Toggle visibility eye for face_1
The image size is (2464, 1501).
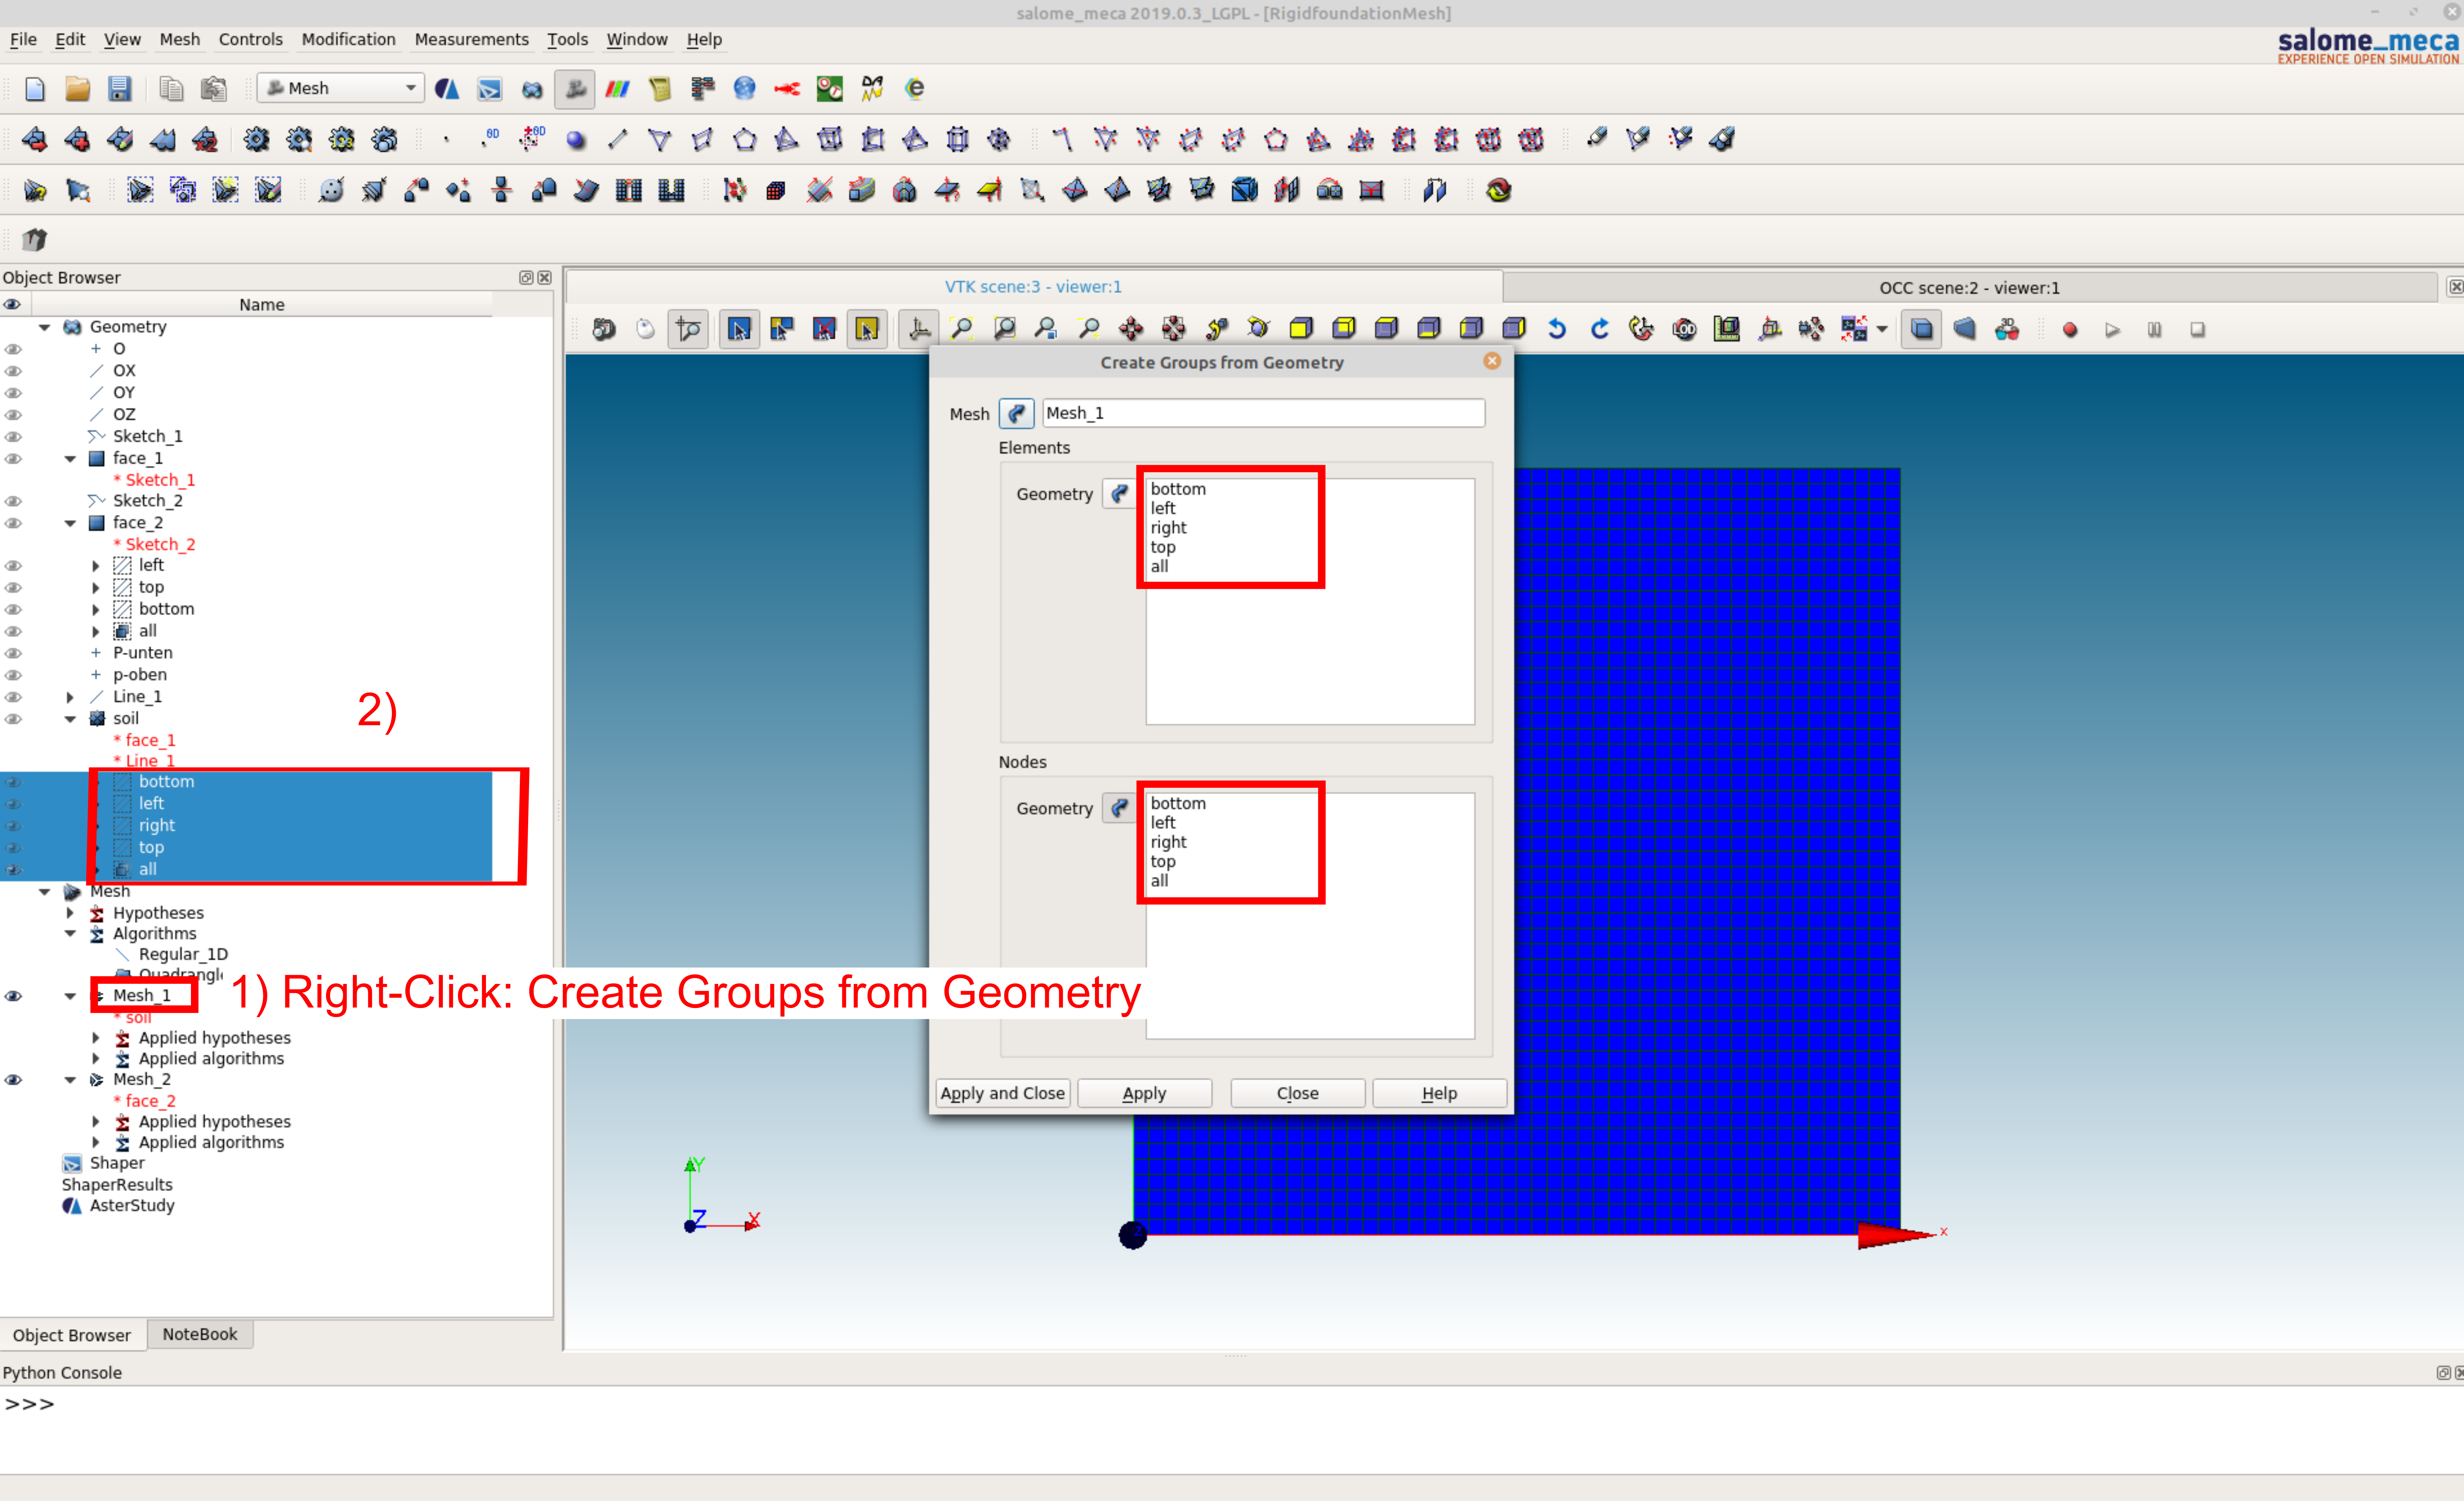coord(13,459)
